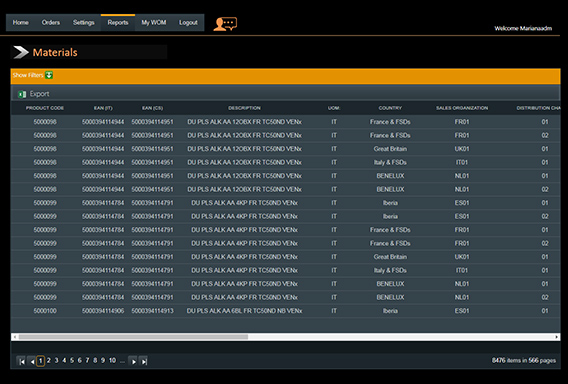Click EAN 5000394114906 cell
568x384 pixels.
click(x=103, y=311)
